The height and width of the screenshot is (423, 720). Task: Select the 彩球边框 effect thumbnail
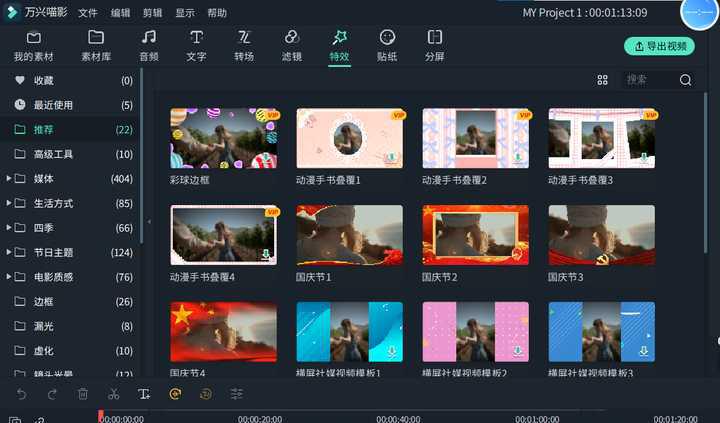[224, 138]
